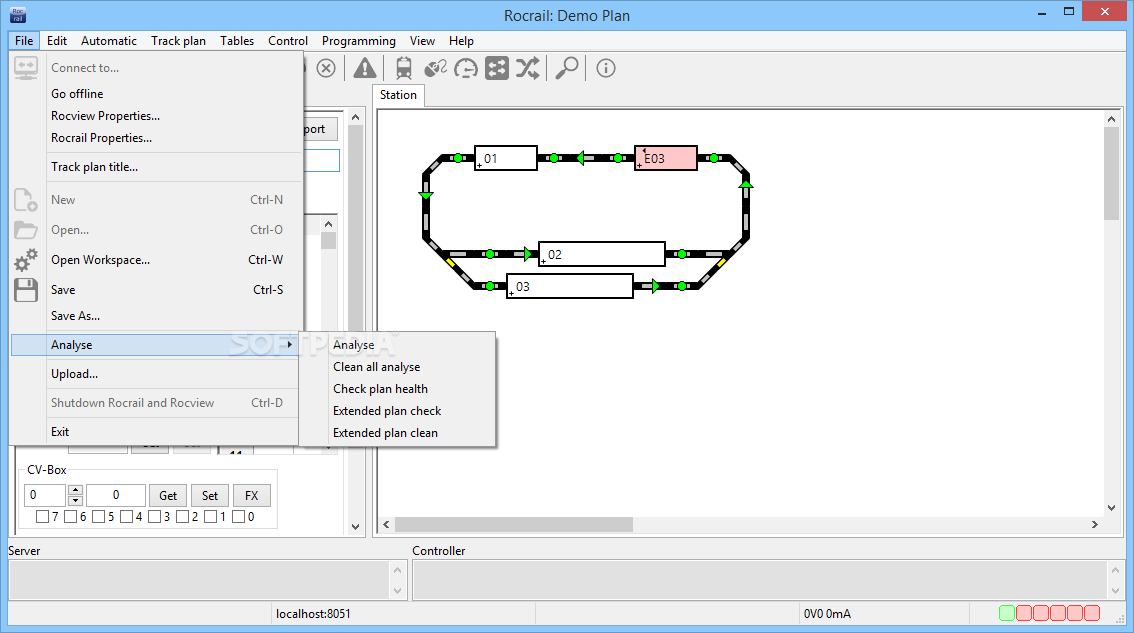This screenshot has width=1134, height=633.
Task: Open the locomotive icon in toolbar
Action: [404, 69]
